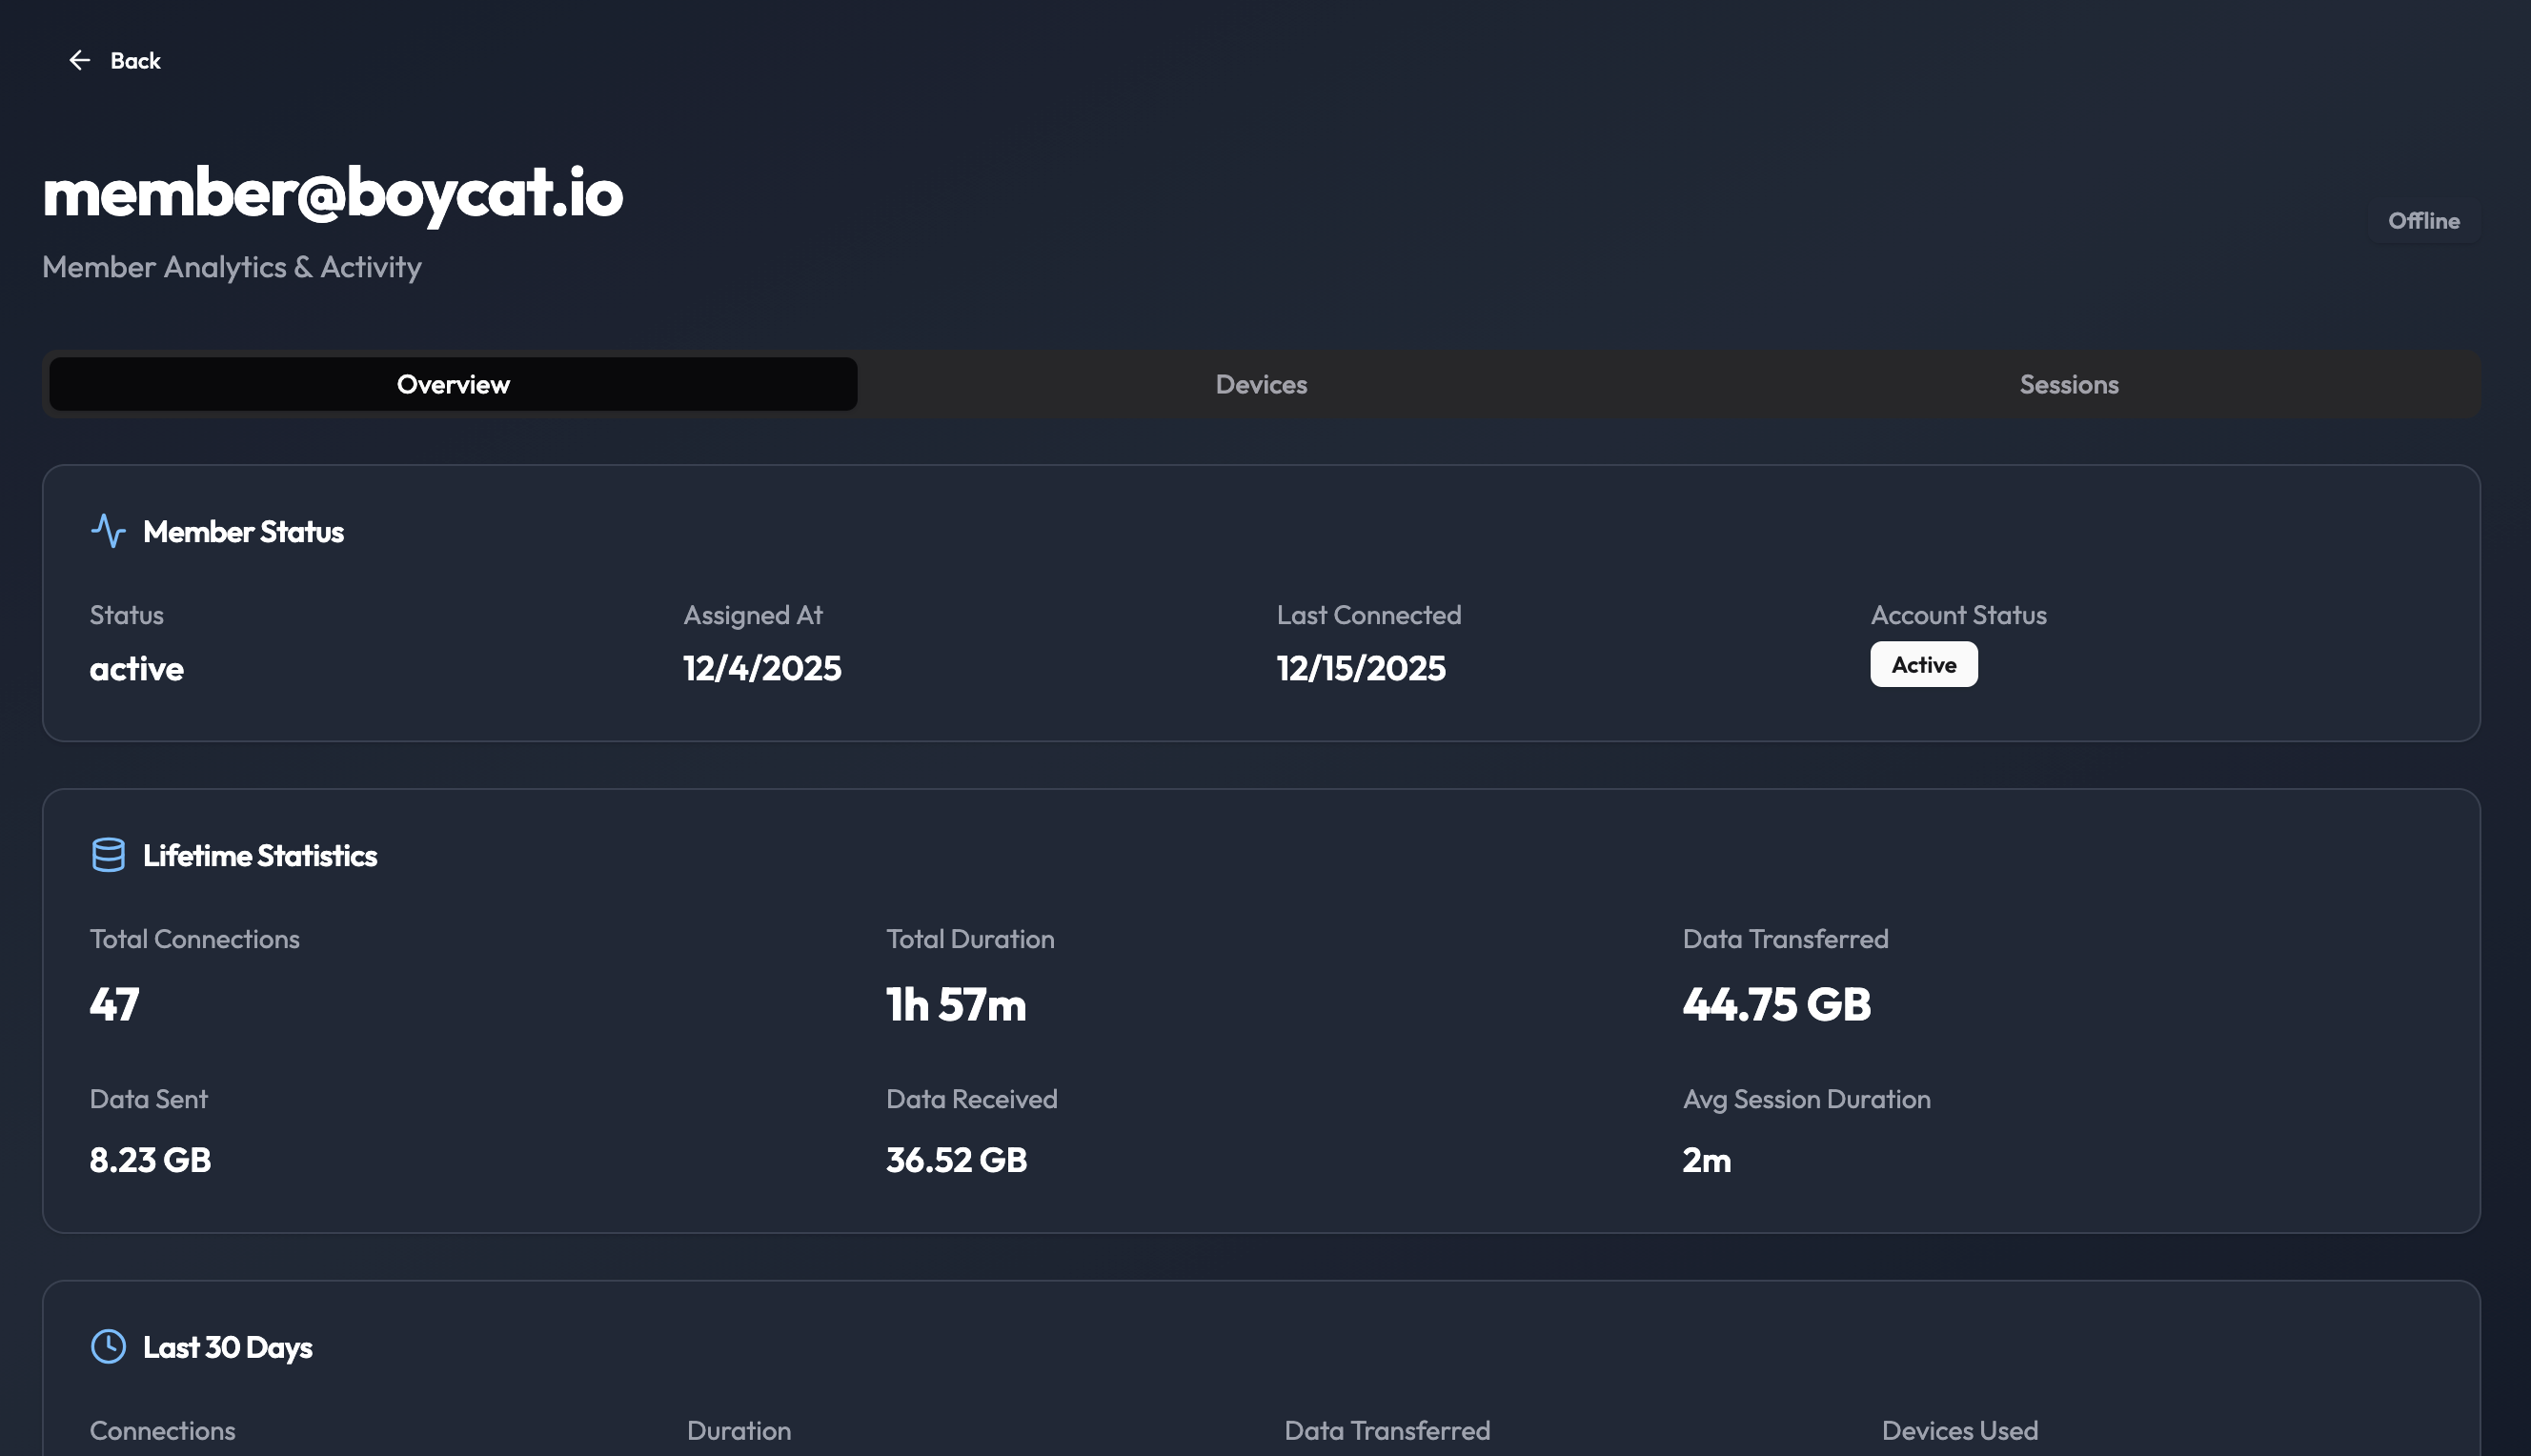Click the Offline status badge
Image resolution: width=2531 pixels, height=1456 pixels.
point(2422,221)
